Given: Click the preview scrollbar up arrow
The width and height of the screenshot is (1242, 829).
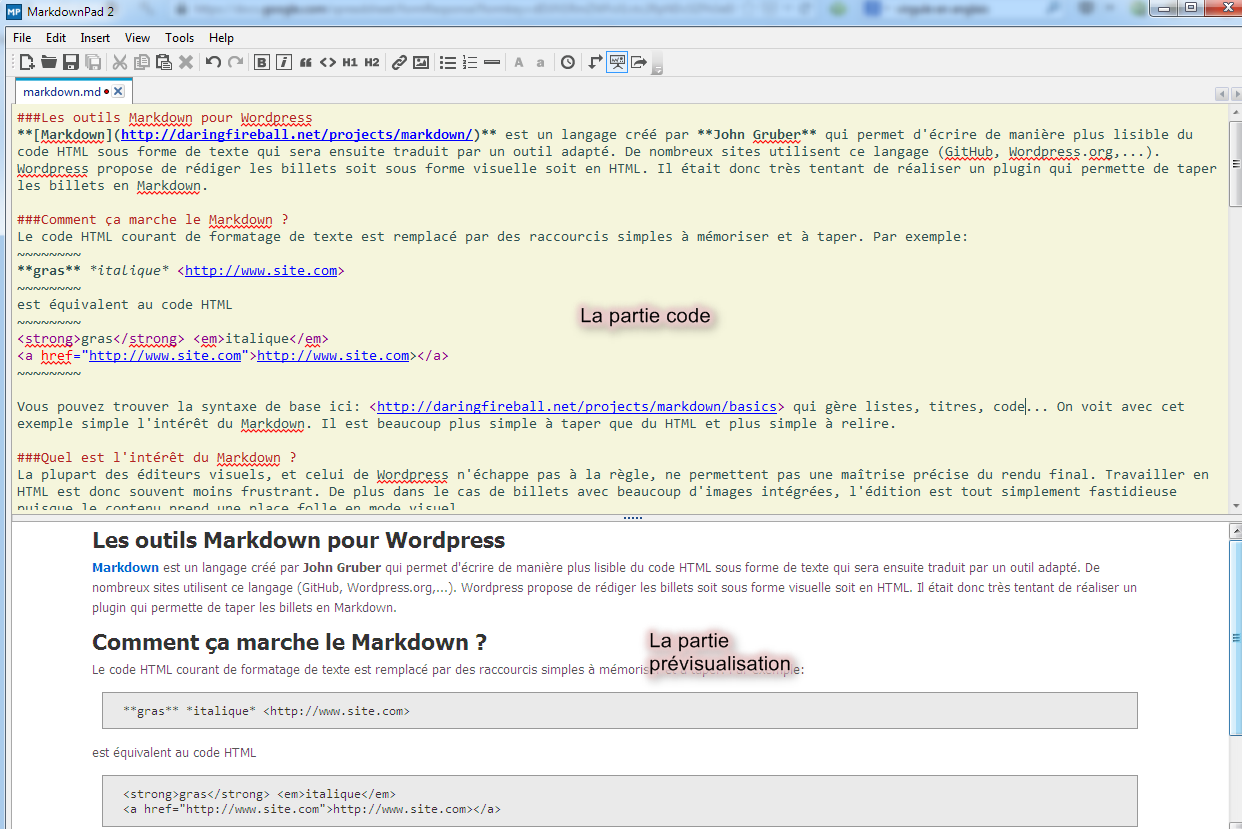Looking at the screenshot, I should click(x=1235, y=530).
